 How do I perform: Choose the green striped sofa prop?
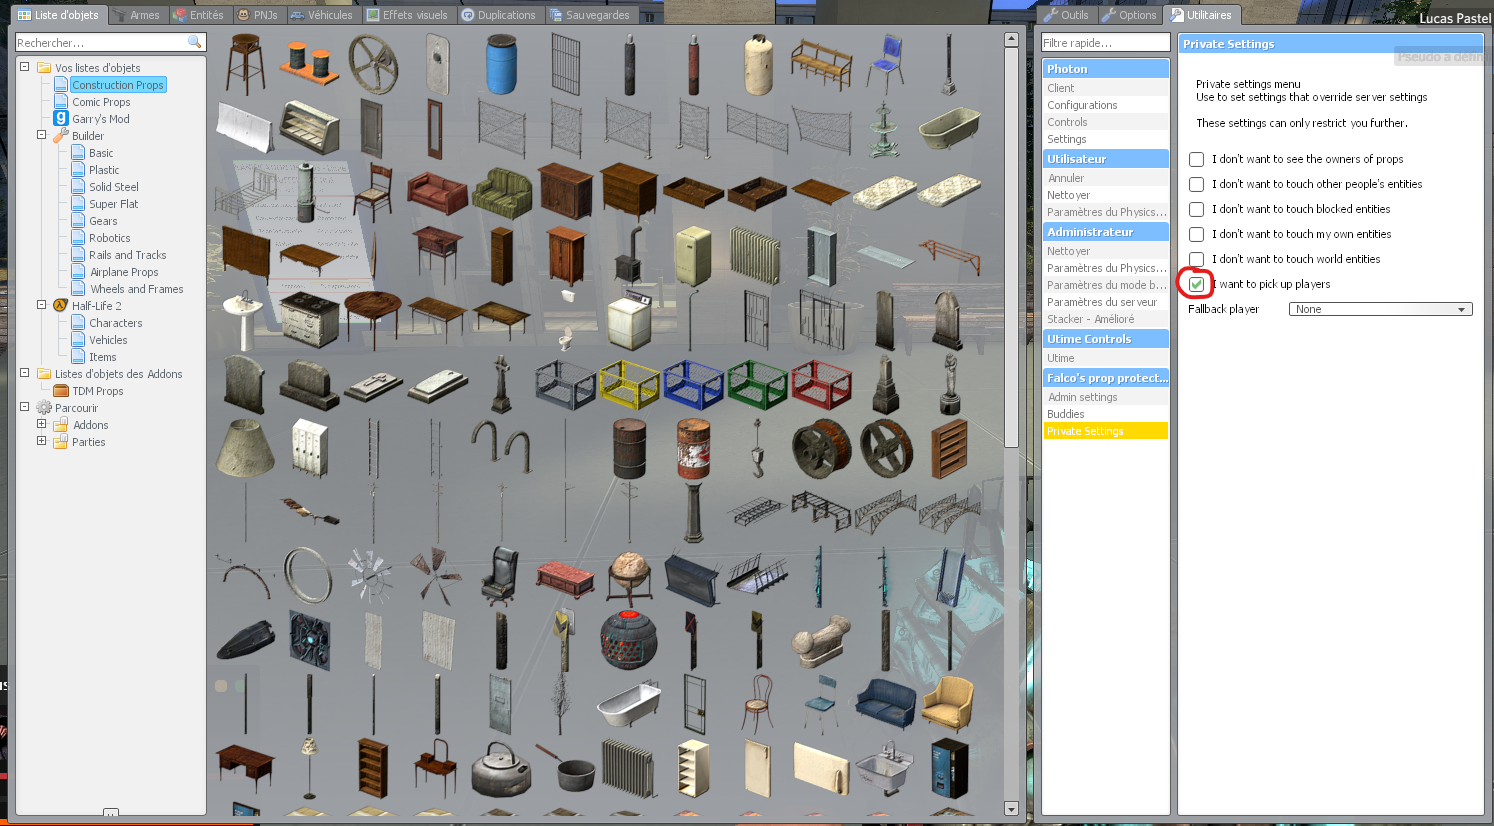pos(501,192)
